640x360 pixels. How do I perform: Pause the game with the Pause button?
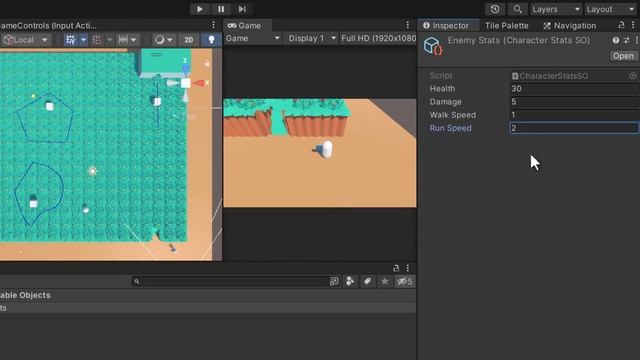pos(221,9)
